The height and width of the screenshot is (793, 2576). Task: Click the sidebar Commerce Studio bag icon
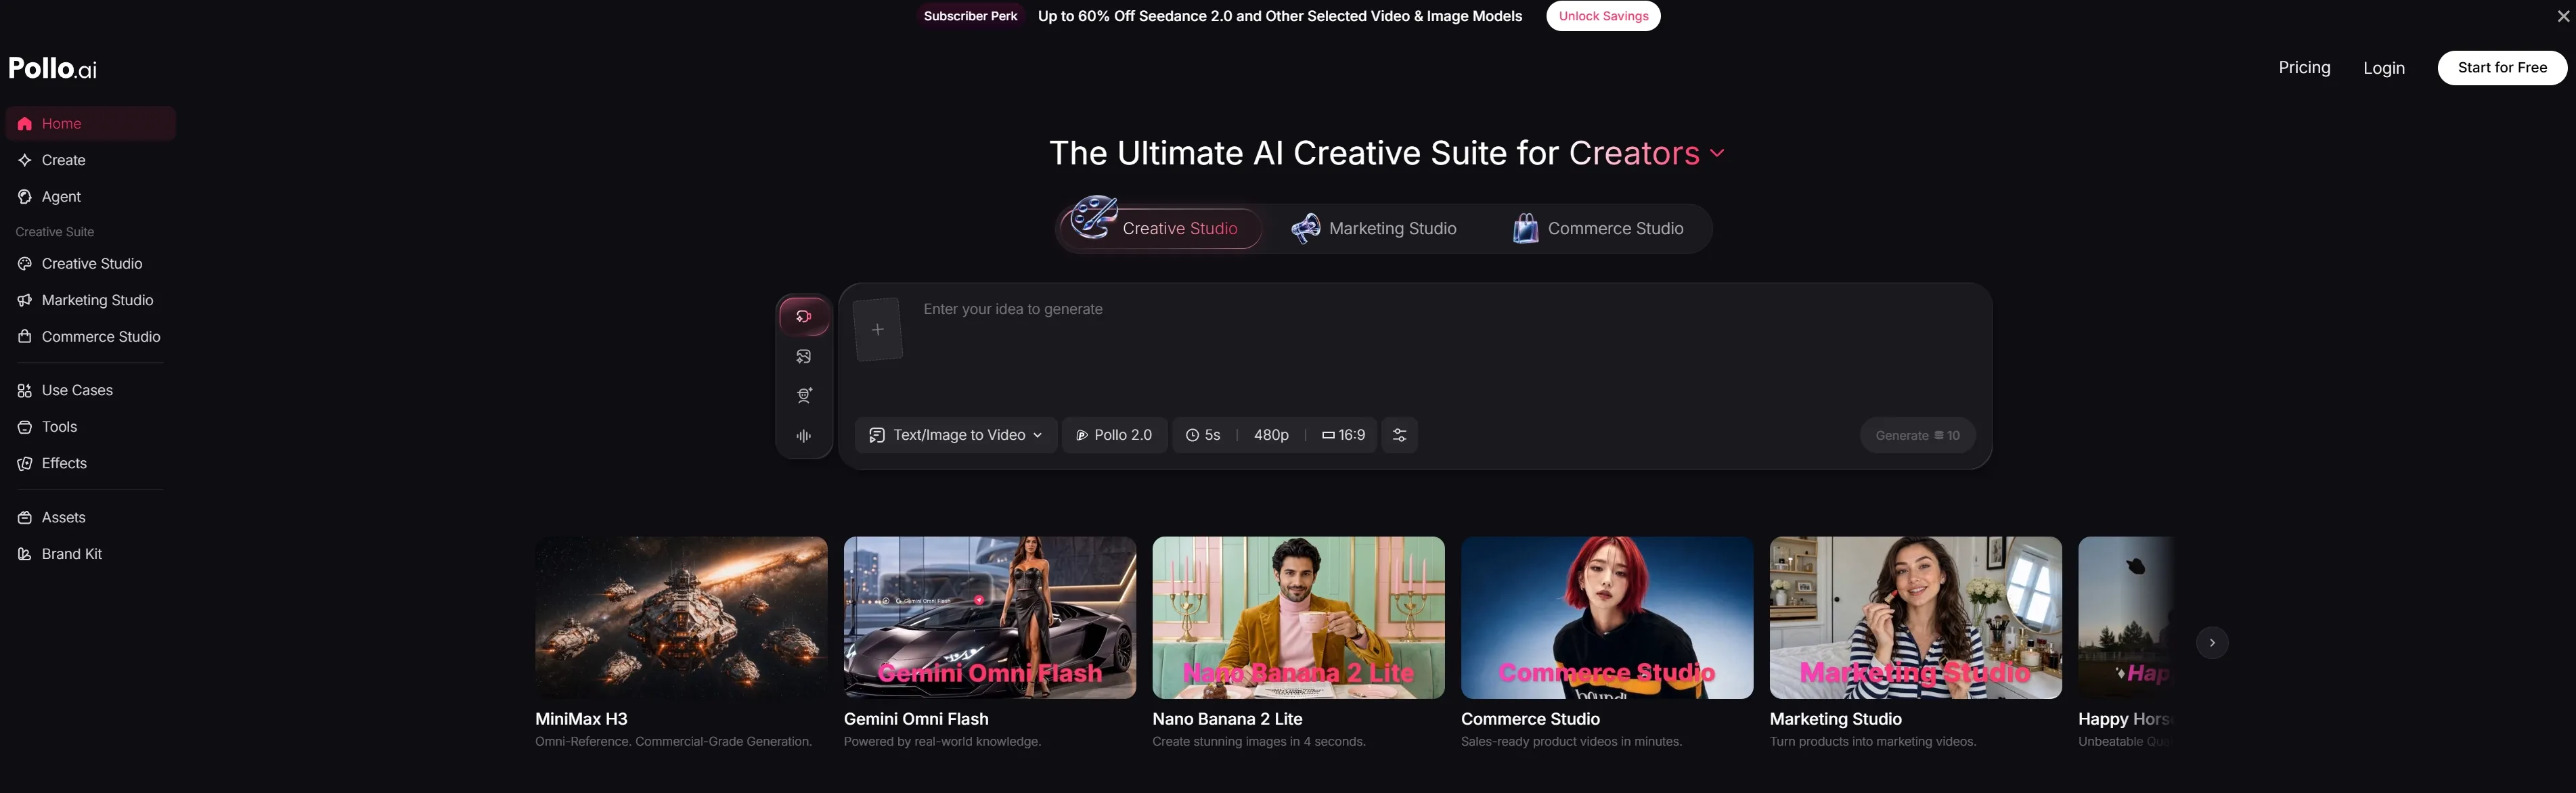click(x=25, y=337)
